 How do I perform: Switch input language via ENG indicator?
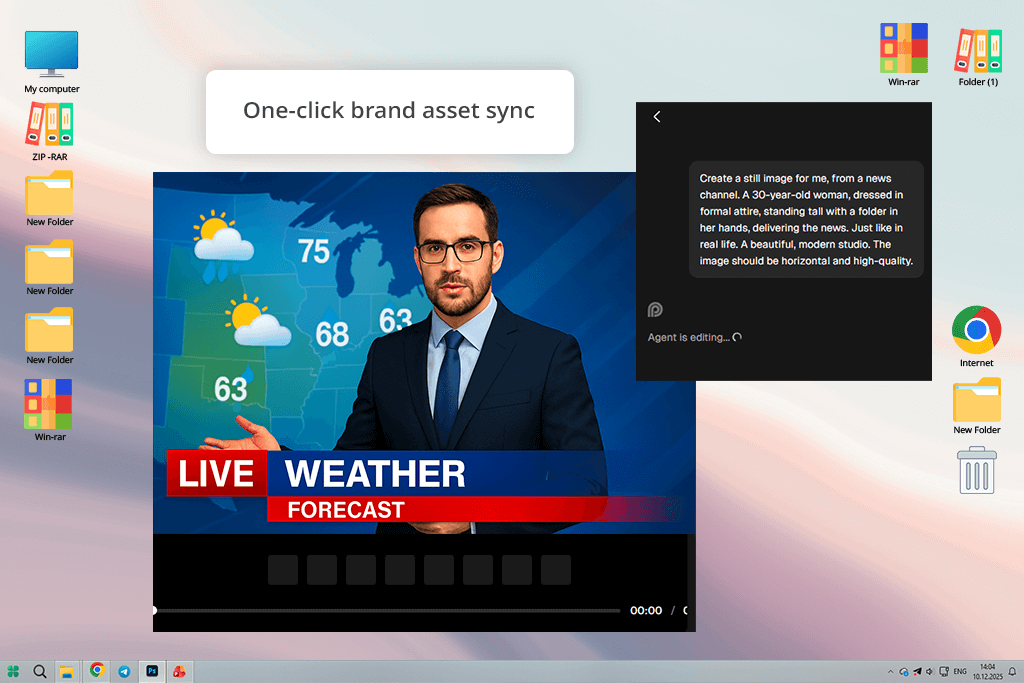960,672
